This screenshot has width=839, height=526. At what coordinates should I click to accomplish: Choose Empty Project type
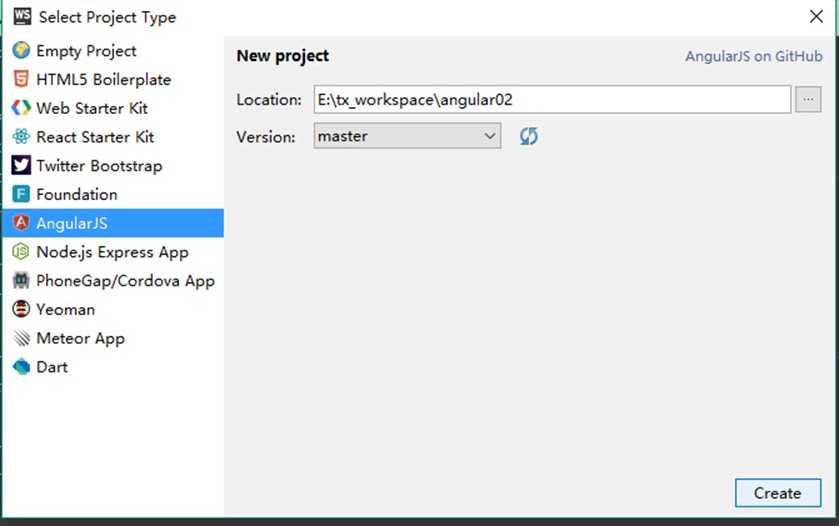pos(113,51)
